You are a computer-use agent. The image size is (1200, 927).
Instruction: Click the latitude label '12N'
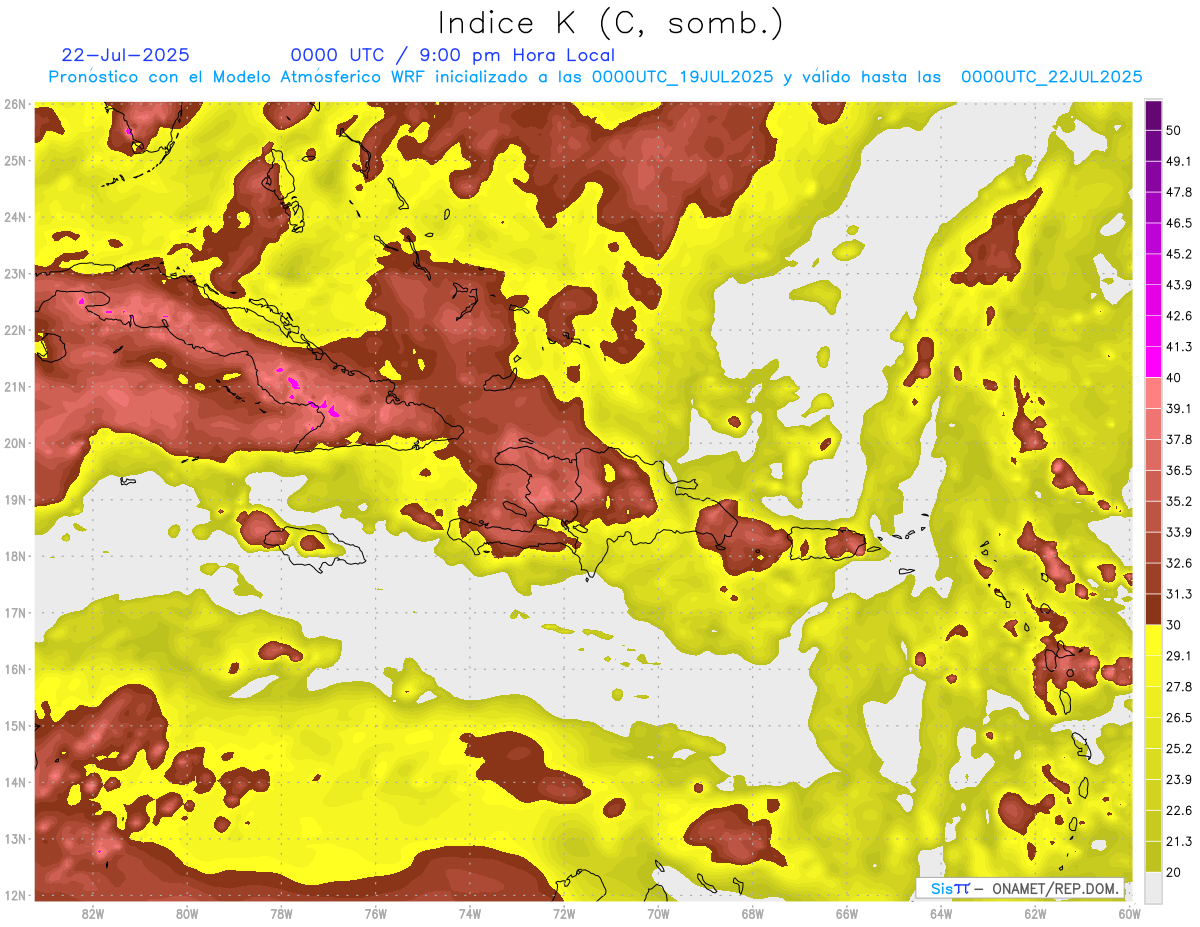tap(15, 895)
